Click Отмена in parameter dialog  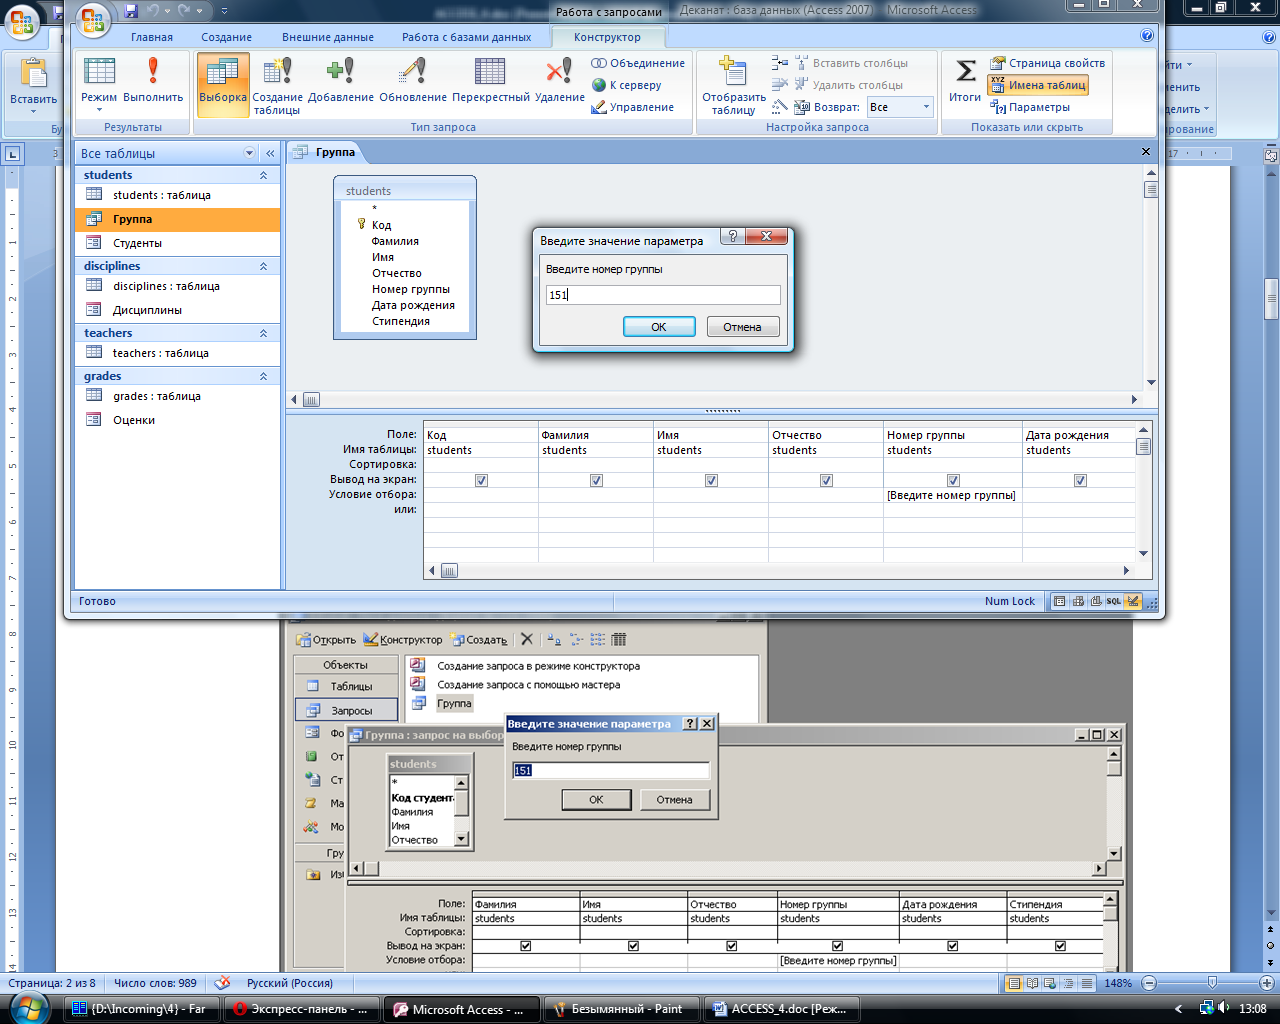pos(743,327)
